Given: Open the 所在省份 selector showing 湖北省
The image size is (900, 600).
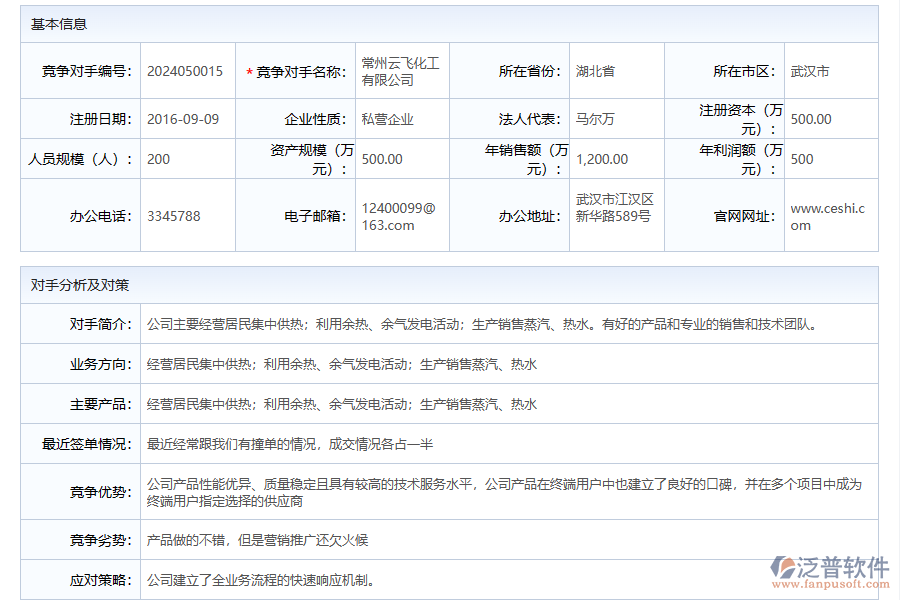Looking at the screenshot, I should tap(616, 71).
